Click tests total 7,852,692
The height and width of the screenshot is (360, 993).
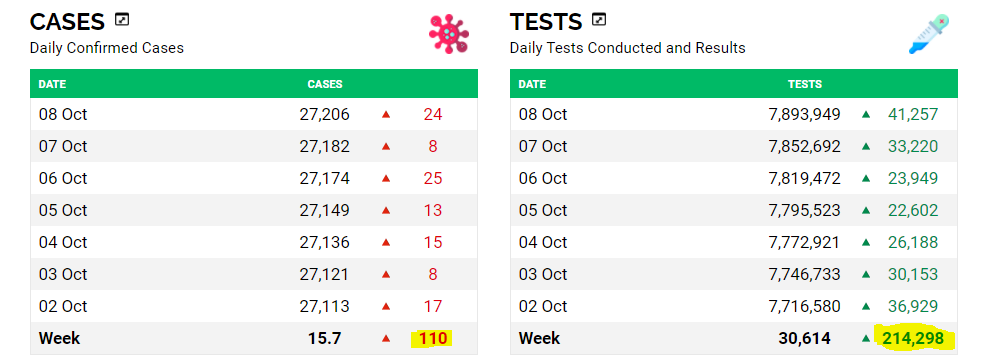(x=804, y=146)
